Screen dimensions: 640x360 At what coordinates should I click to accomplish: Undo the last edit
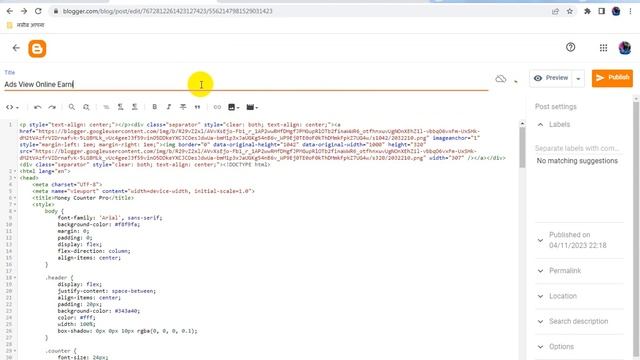pyautogui.click(x=38, y=107)
